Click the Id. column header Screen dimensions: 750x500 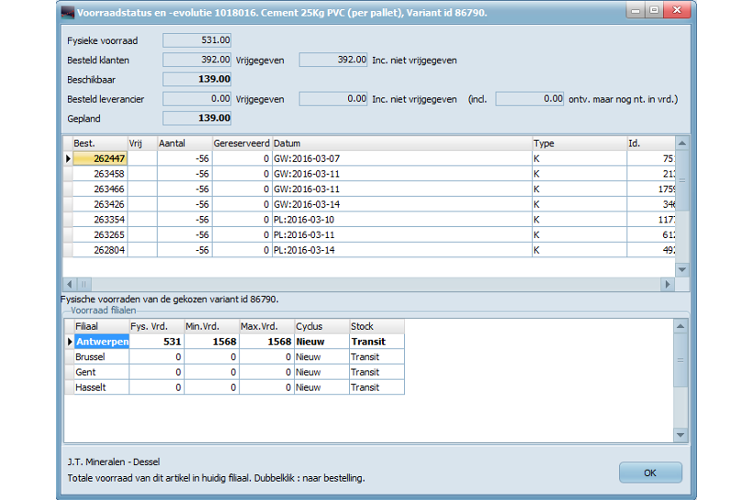pos(651,144)
